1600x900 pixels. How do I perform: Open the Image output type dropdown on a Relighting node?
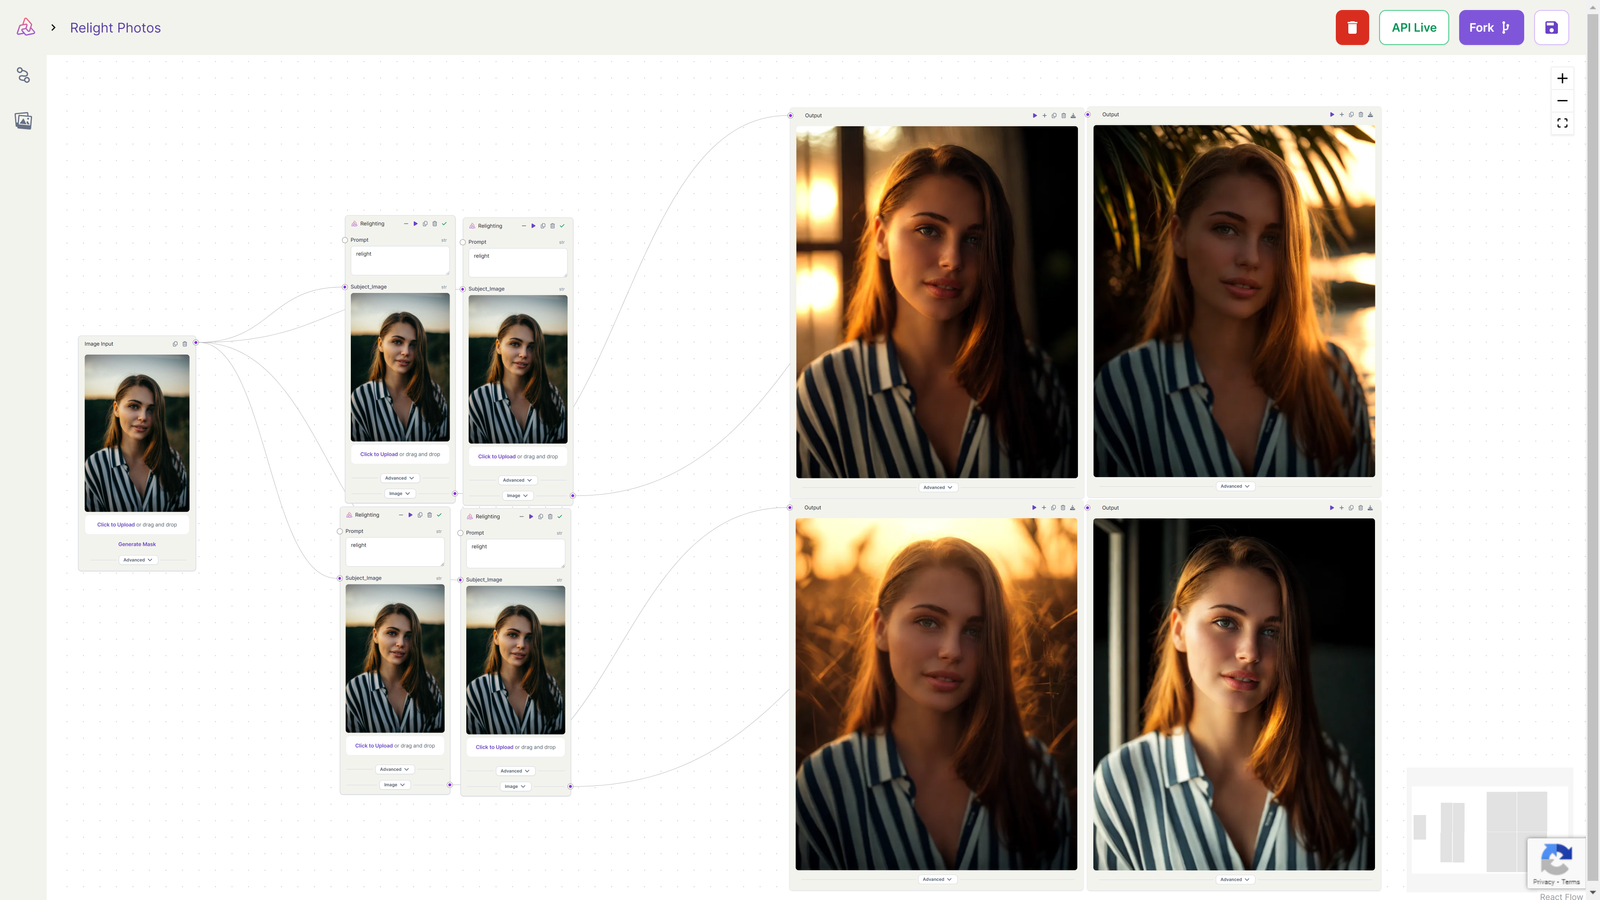click(x=398, y=493)
